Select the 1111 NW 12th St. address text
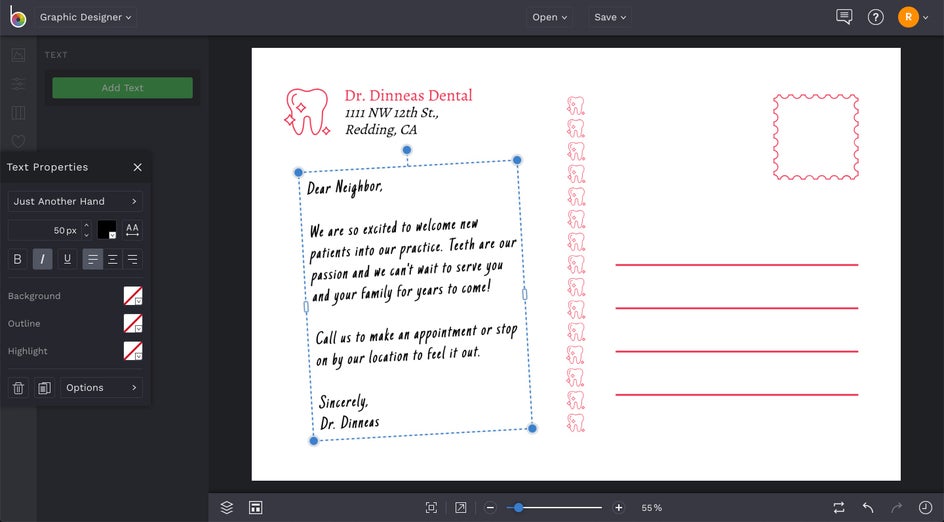The width and height of the screenshot is (944, 522). click(x=392, y=113)
